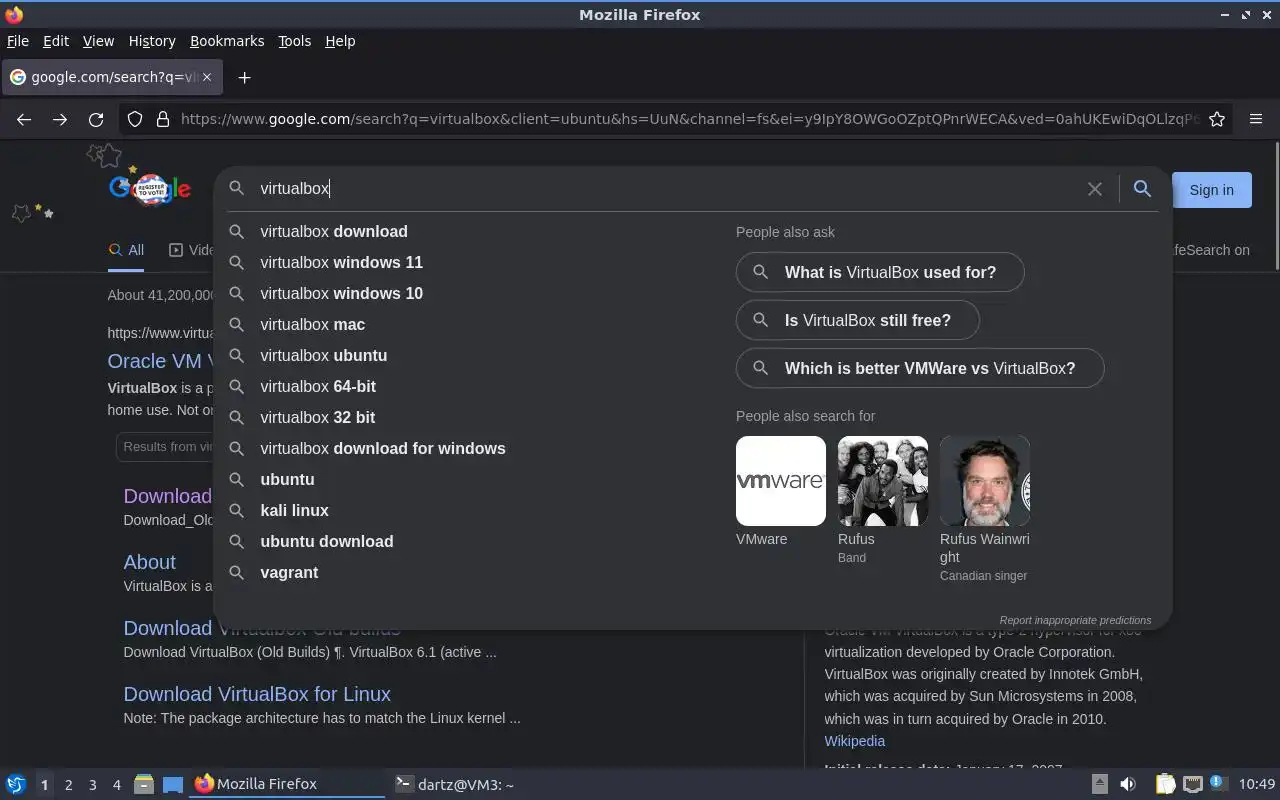Click Report inappropriate predictions
1280x800 pixels.
(1075, 620)
